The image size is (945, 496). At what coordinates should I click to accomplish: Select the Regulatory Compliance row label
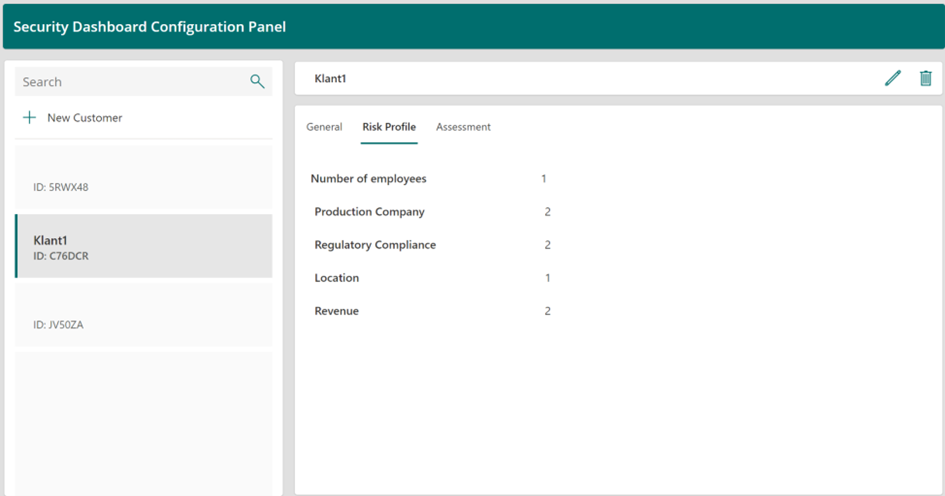(x=375, y=245)
